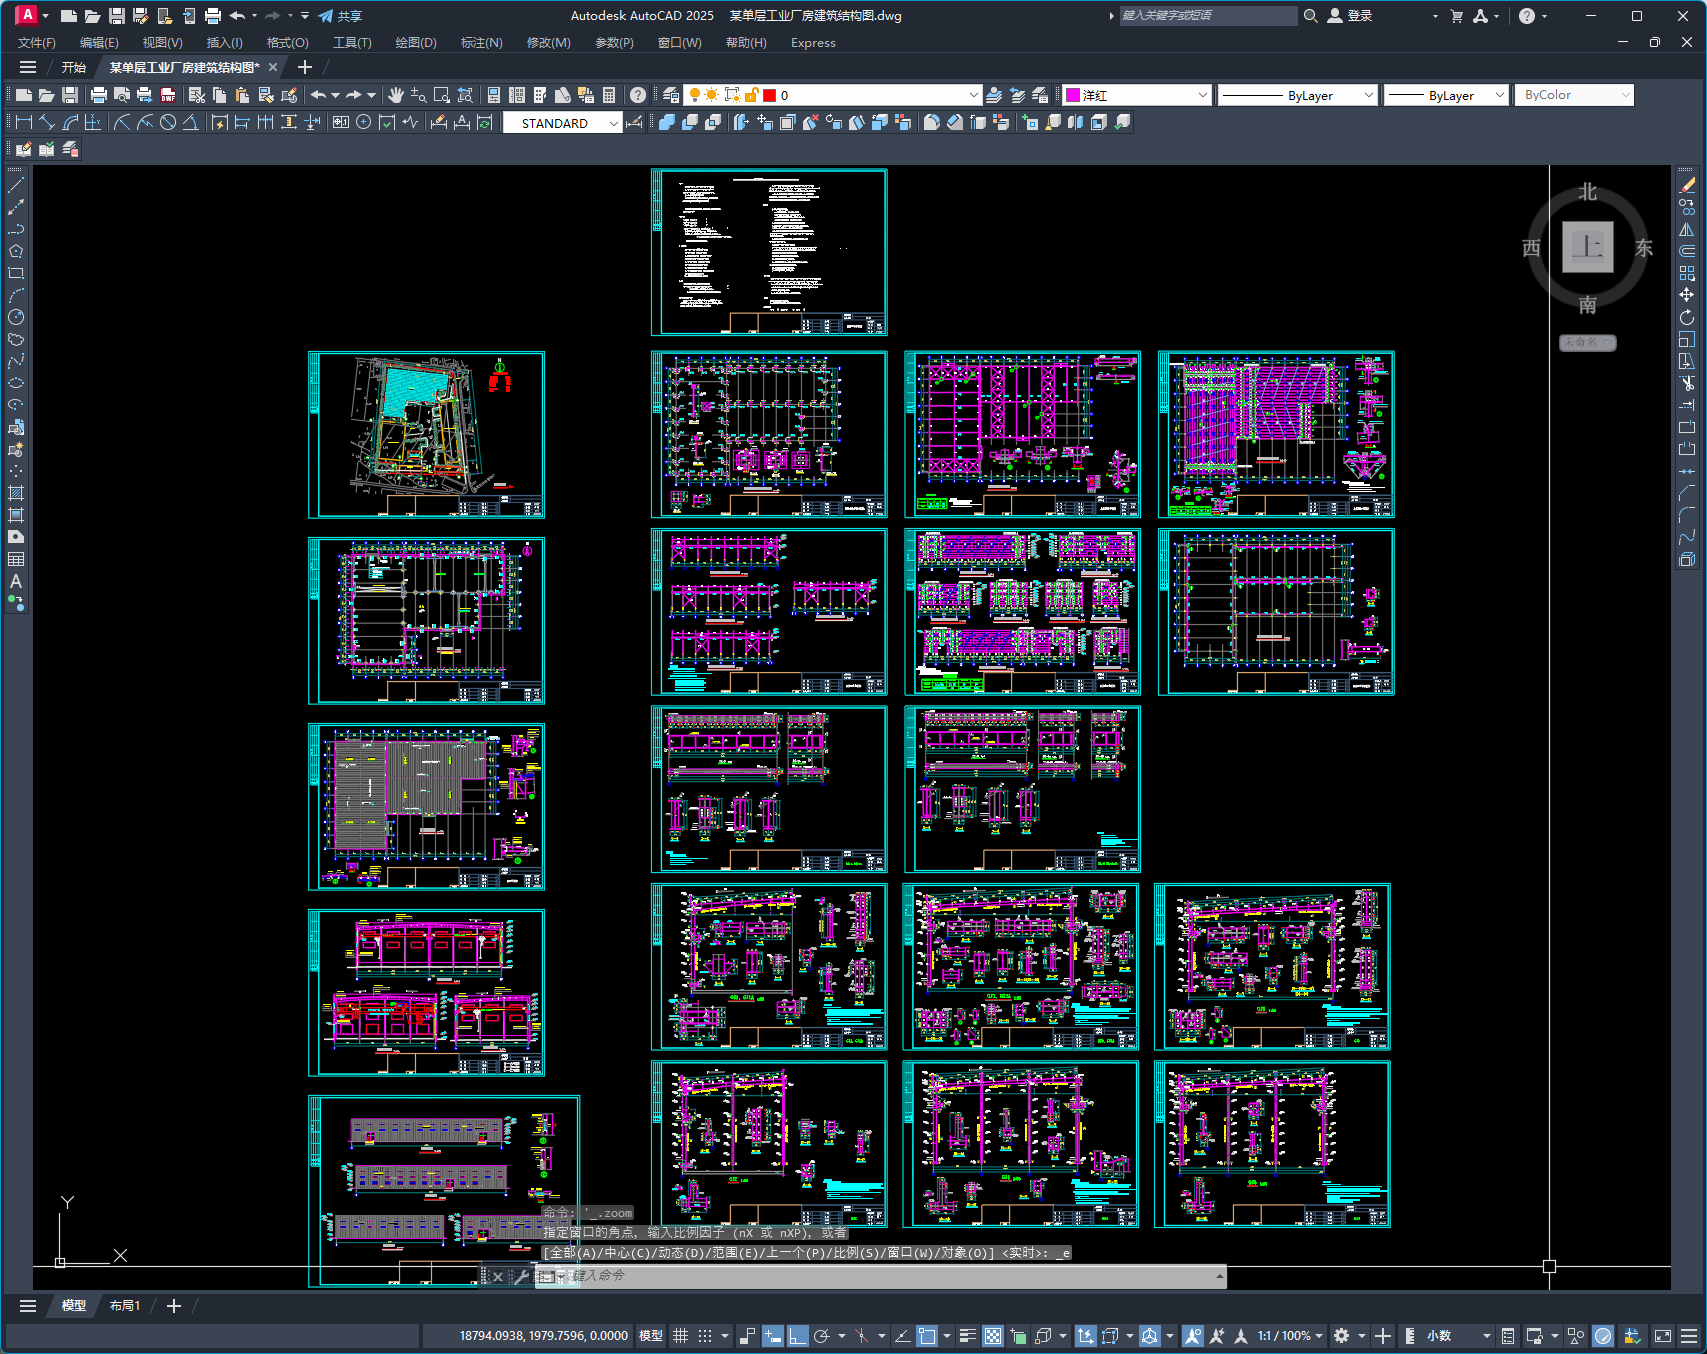Select the Circle draw tool

point(16,317)
